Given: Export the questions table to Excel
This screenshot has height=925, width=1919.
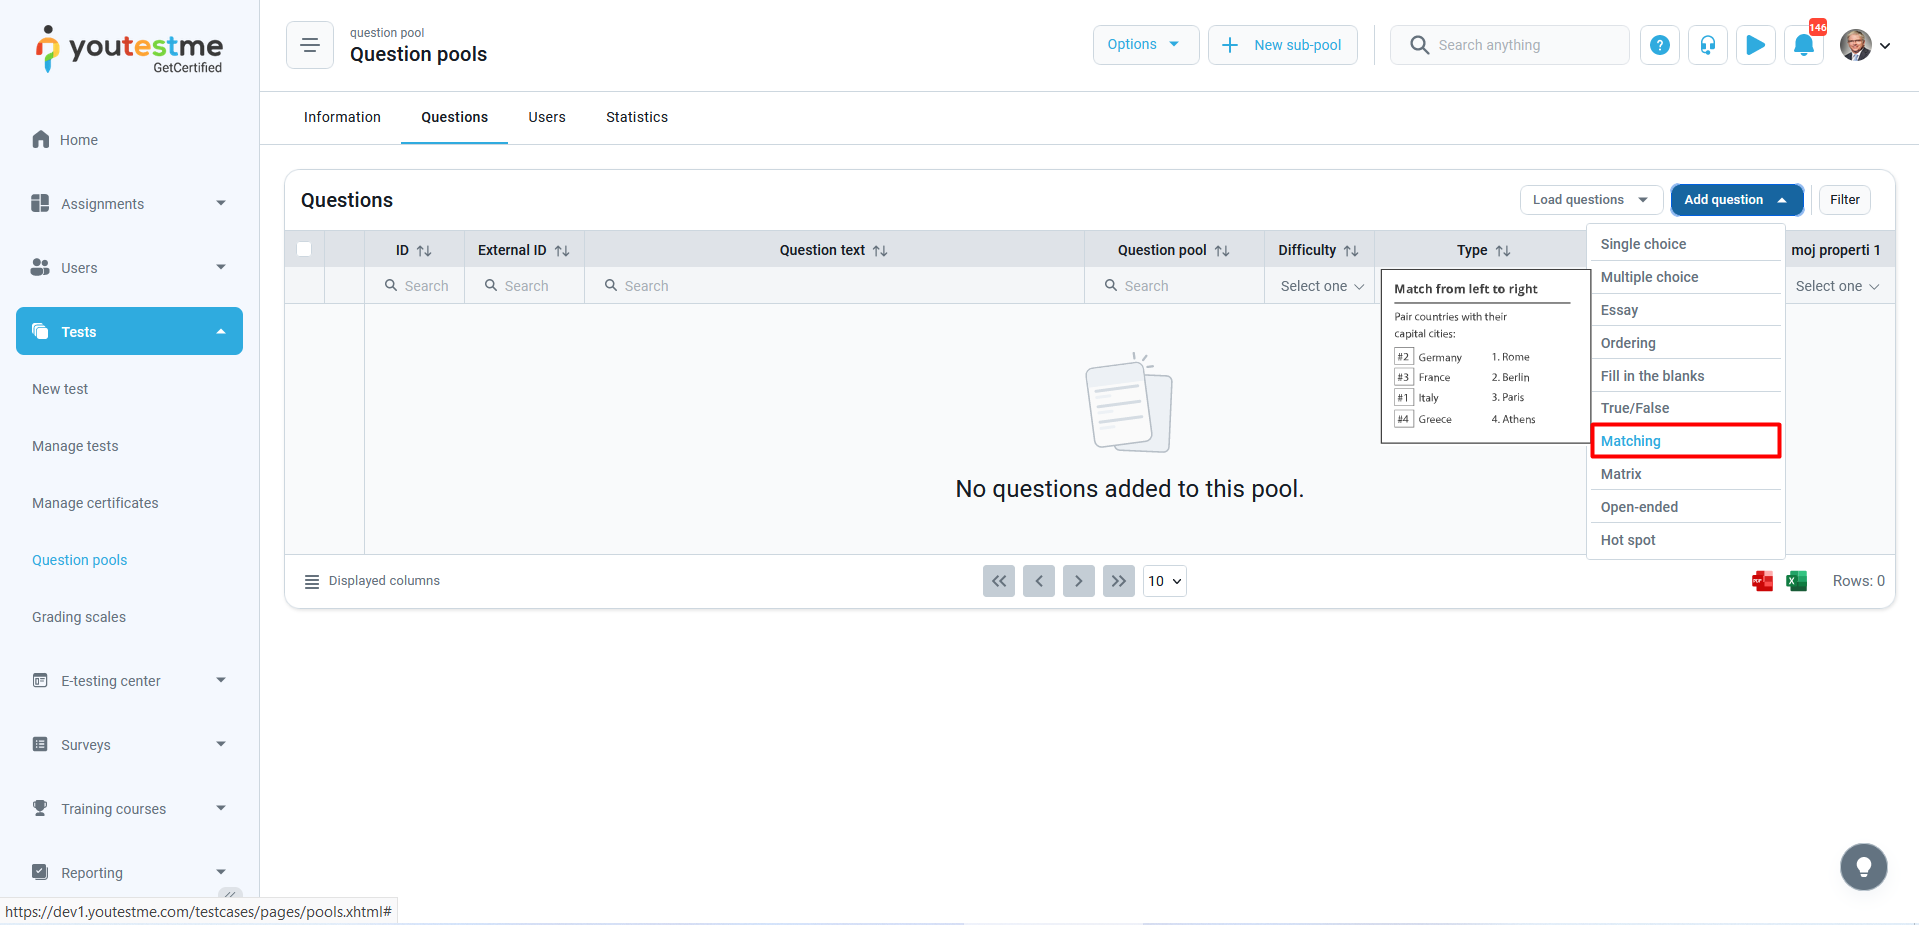Looking at the screenshot, I should 1796,581.
